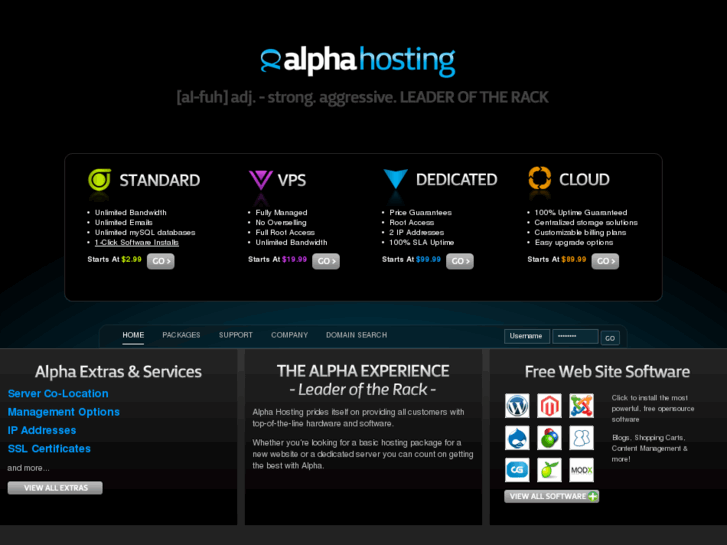
Task: Click the login GO button
Action: point(610,338)
